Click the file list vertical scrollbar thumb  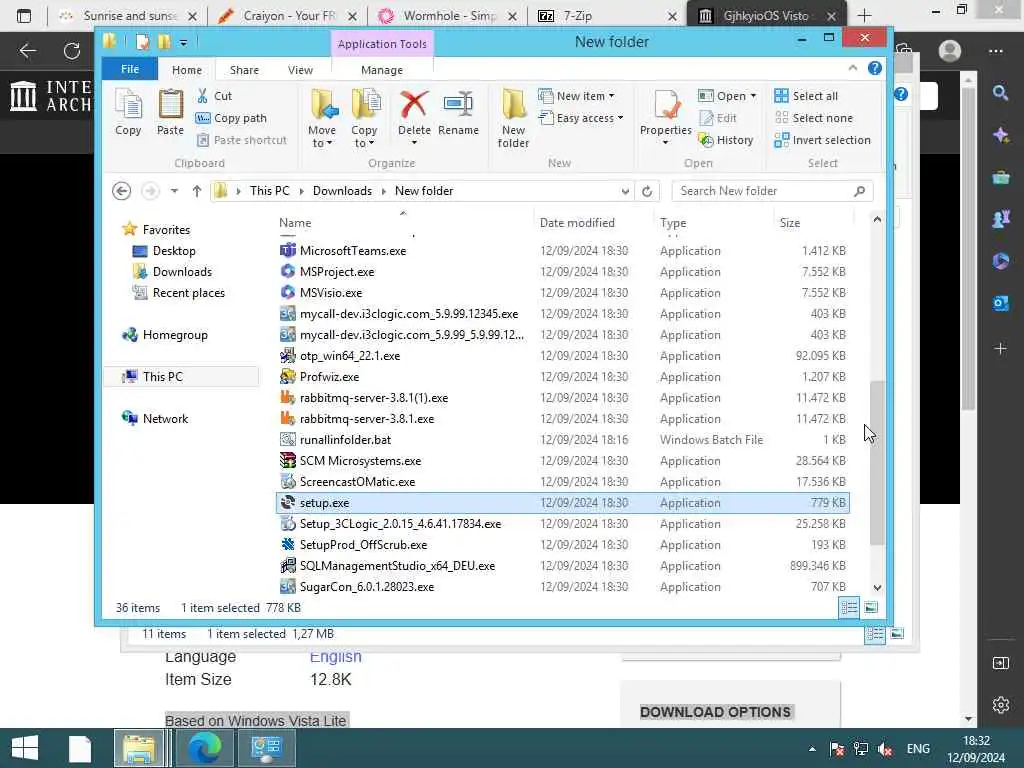click(x=877, y=462)
